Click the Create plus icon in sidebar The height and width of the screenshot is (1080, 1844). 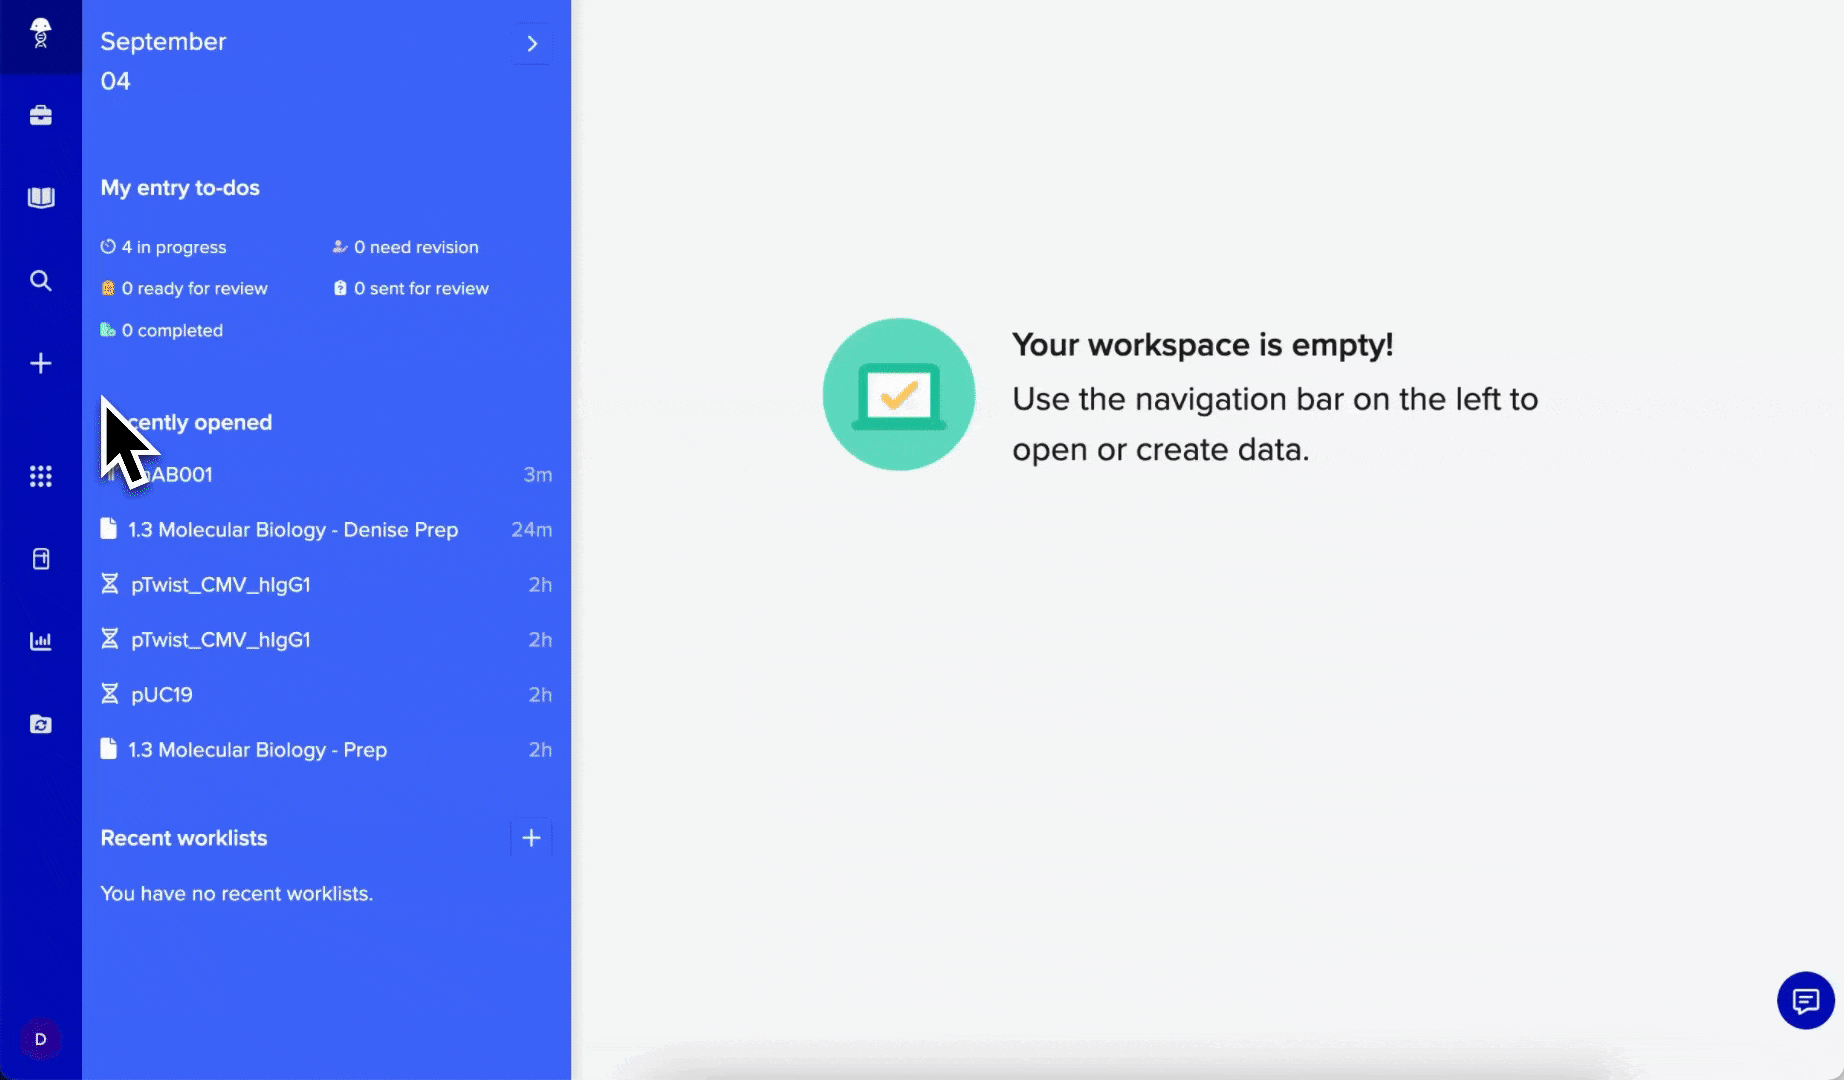pyautogui.click(x=40, y=363)
